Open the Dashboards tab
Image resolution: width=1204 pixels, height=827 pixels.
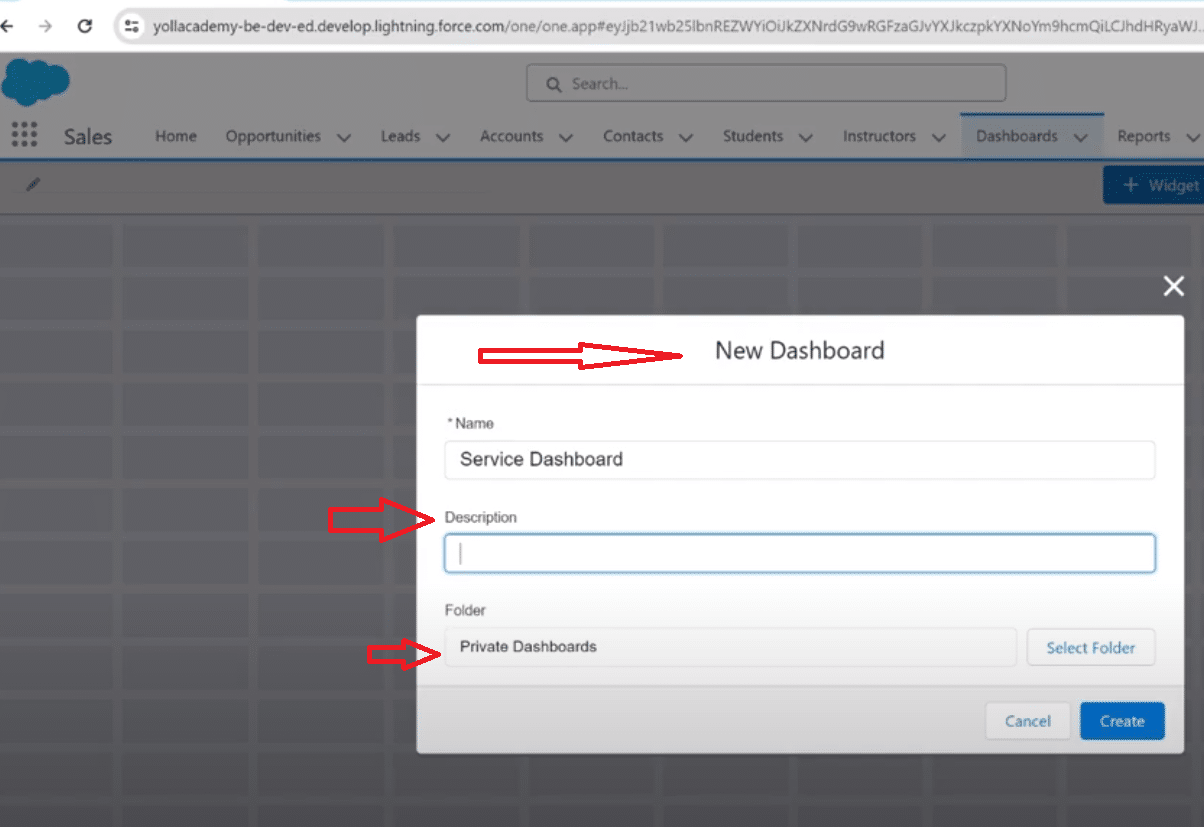(1017, 136)
